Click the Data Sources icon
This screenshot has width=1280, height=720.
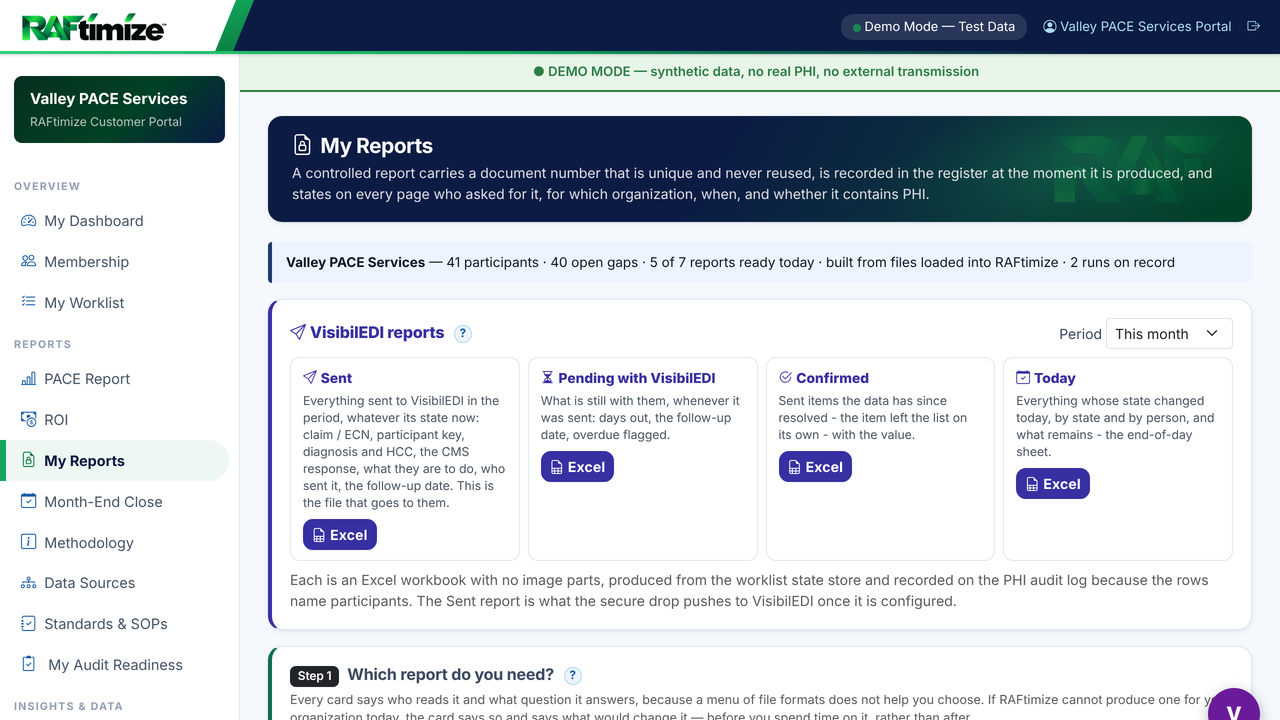coord(28,583)
